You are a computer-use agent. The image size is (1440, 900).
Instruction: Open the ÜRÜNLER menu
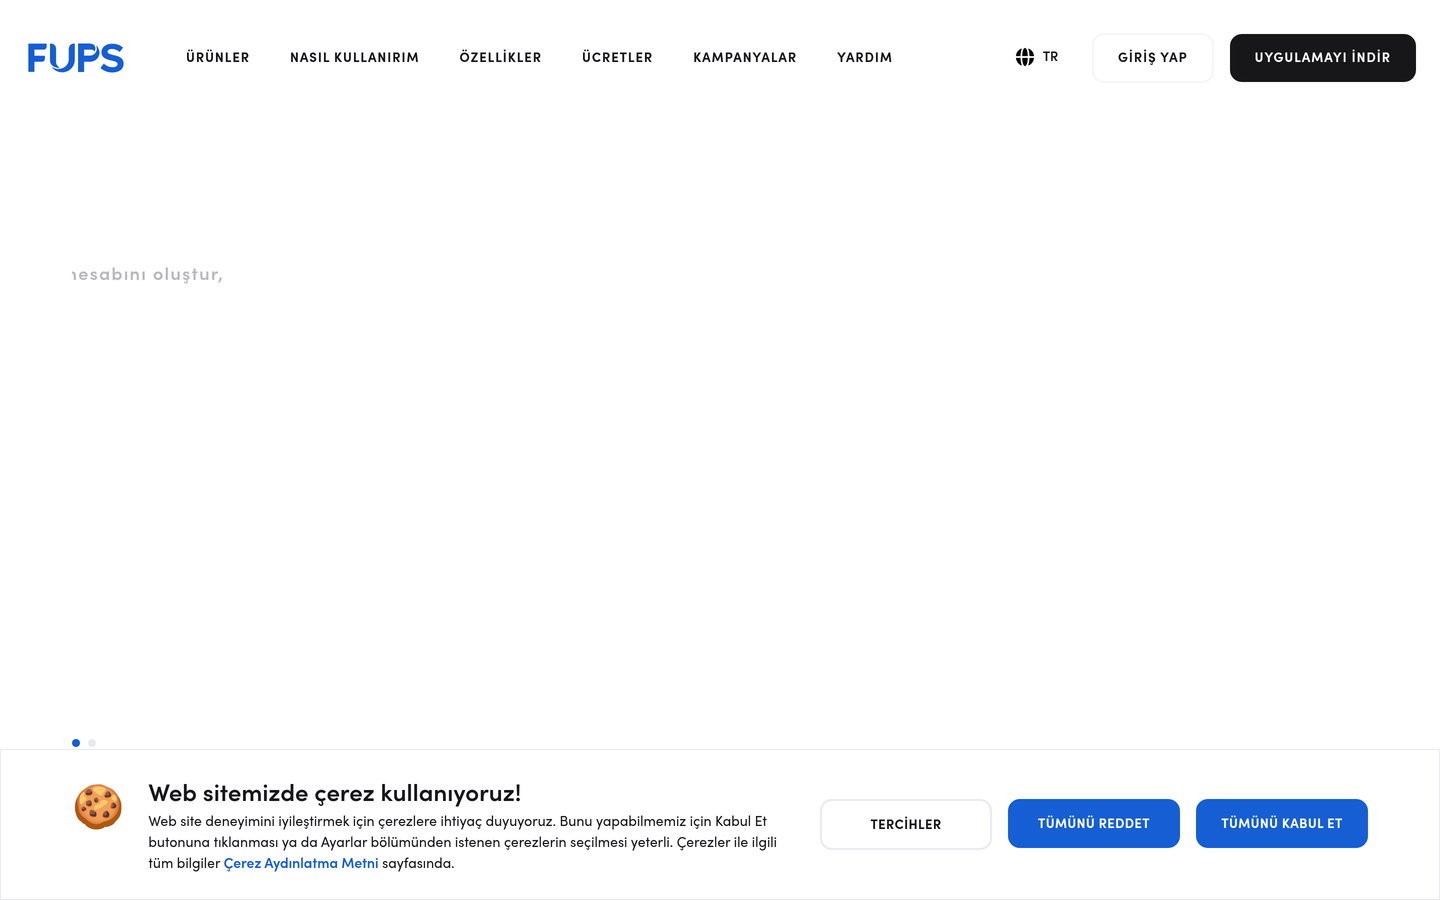click(x=218, y=57)
